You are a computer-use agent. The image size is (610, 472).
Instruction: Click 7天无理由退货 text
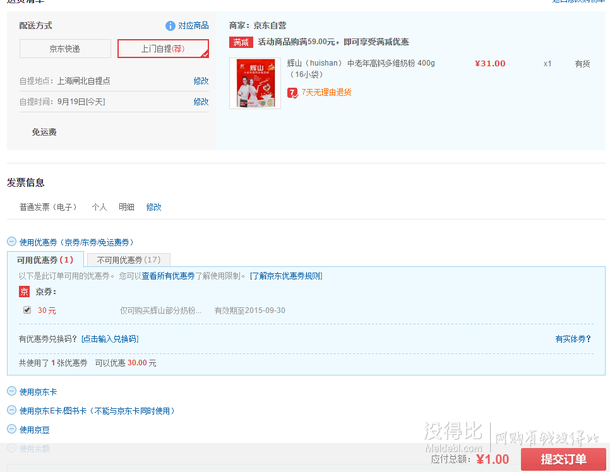(x=326, y=92)
